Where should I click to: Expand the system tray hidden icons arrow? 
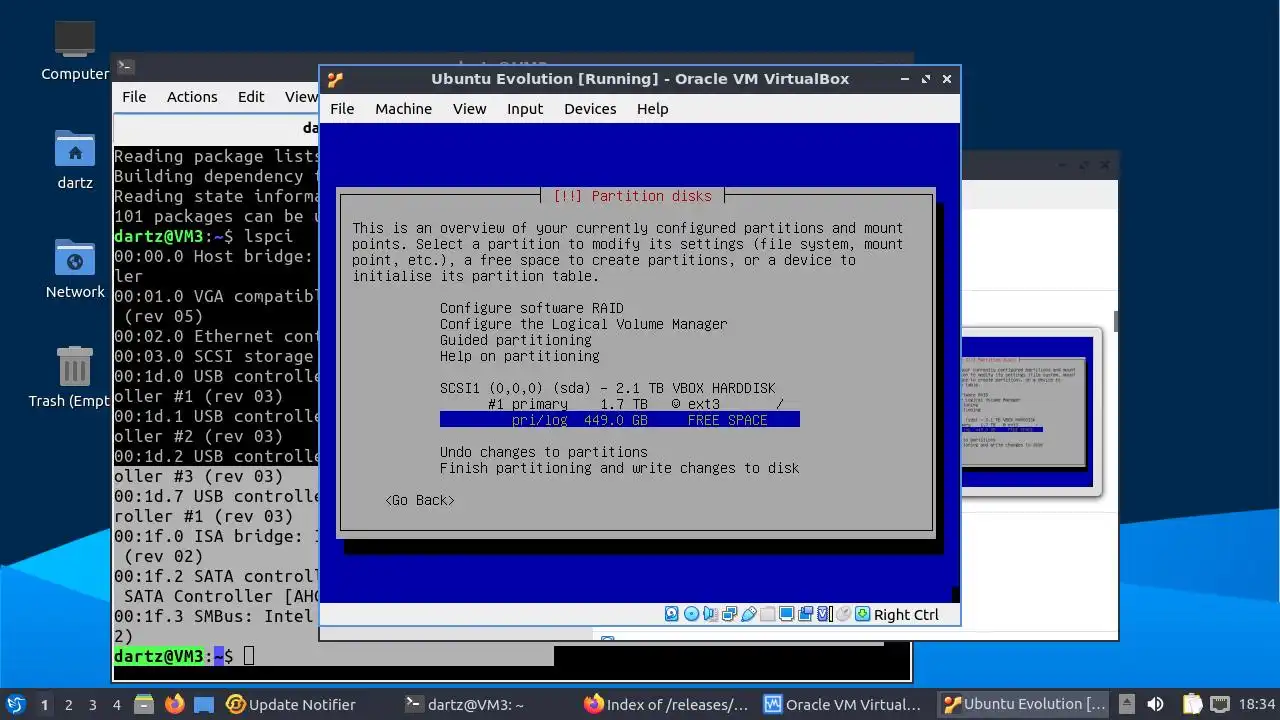pyautogui.click(x=1126, y=704)
